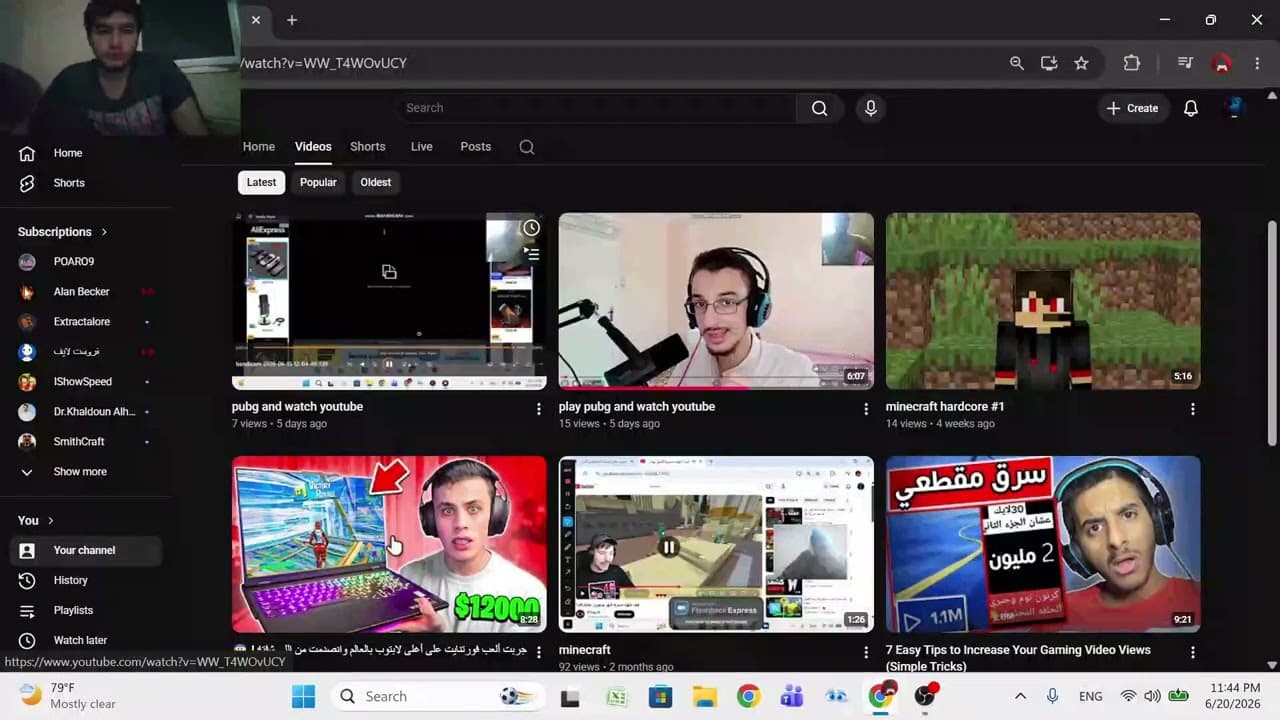Open the $12000 laptop video thumbnail
Viewport: 1280px width, 720px height.
[389, 544]
